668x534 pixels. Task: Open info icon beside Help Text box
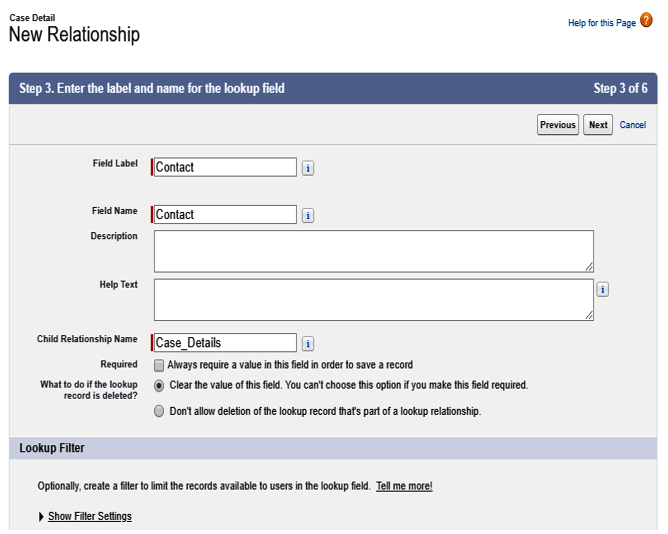[602, 289]
